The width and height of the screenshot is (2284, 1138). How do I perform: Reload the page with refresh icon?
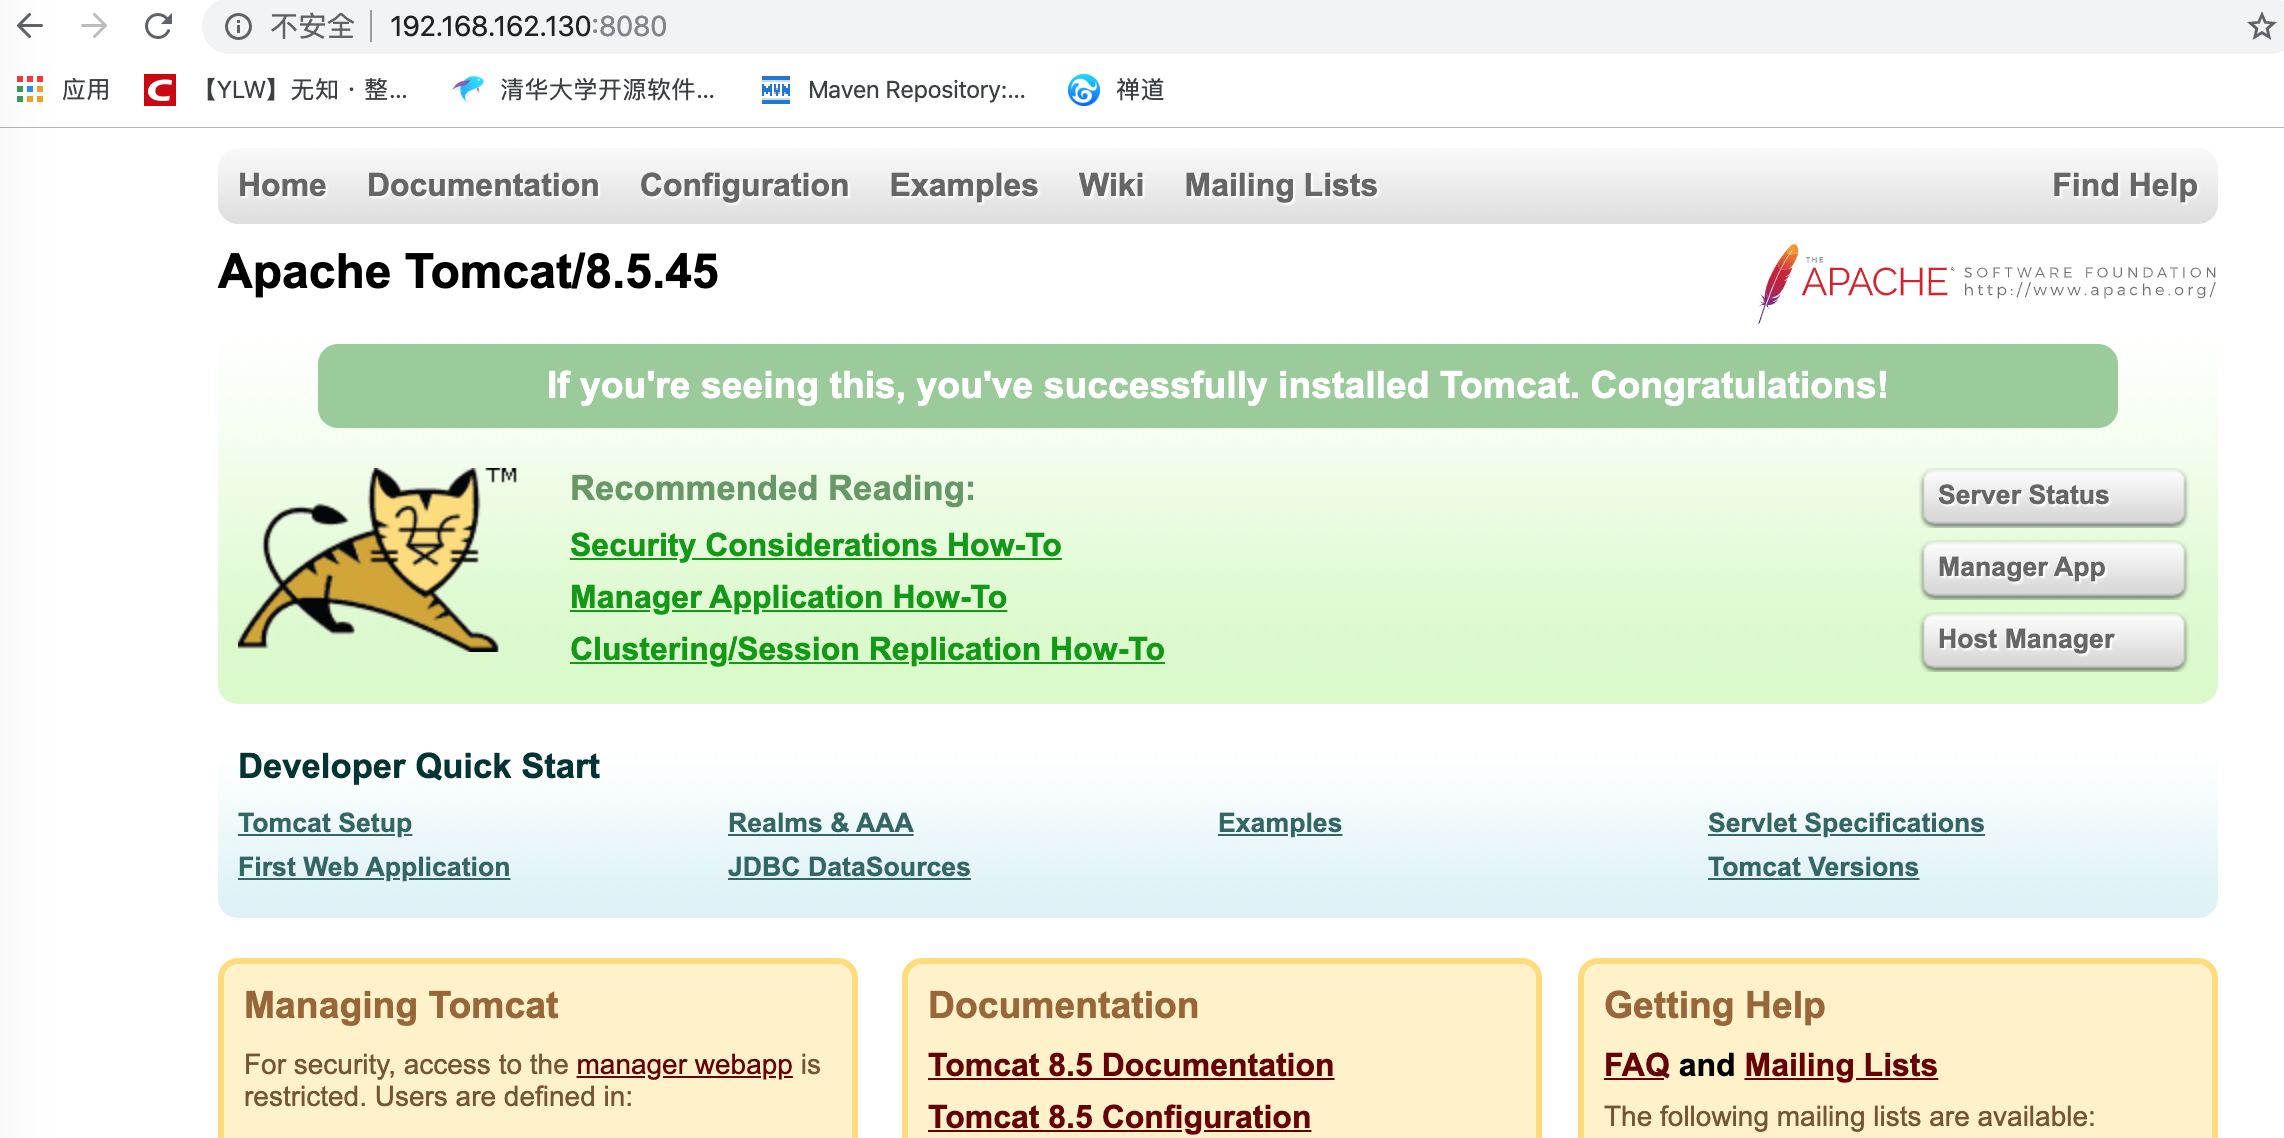pyautogui.click(x=158, y=26)
